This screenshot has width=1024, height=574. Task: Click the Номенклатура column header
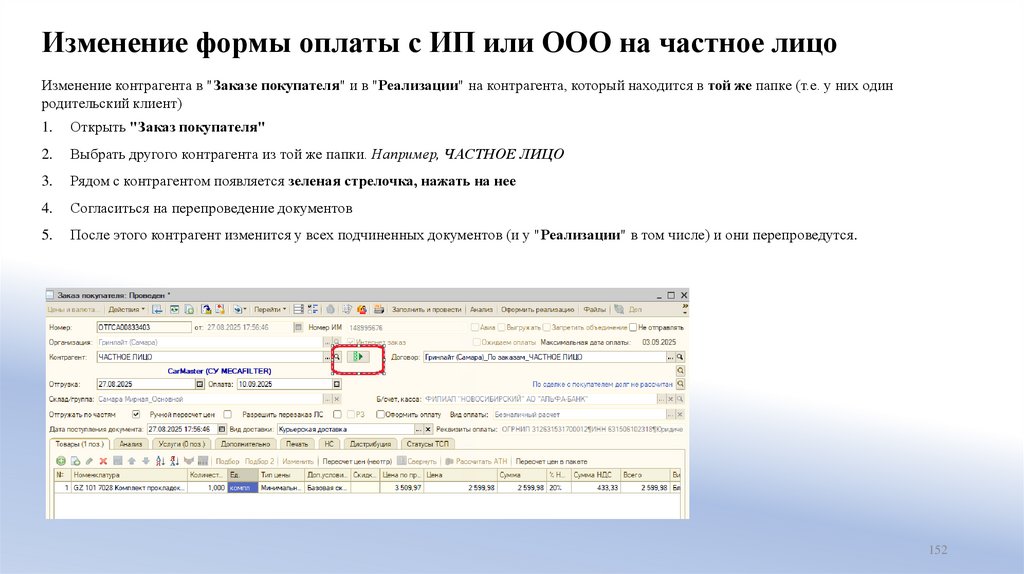tap(129, 475)
